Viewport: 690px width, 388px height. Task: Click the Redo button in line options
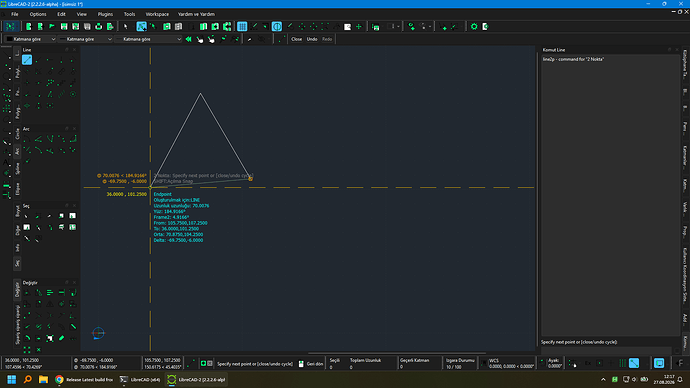coord(327,39)
